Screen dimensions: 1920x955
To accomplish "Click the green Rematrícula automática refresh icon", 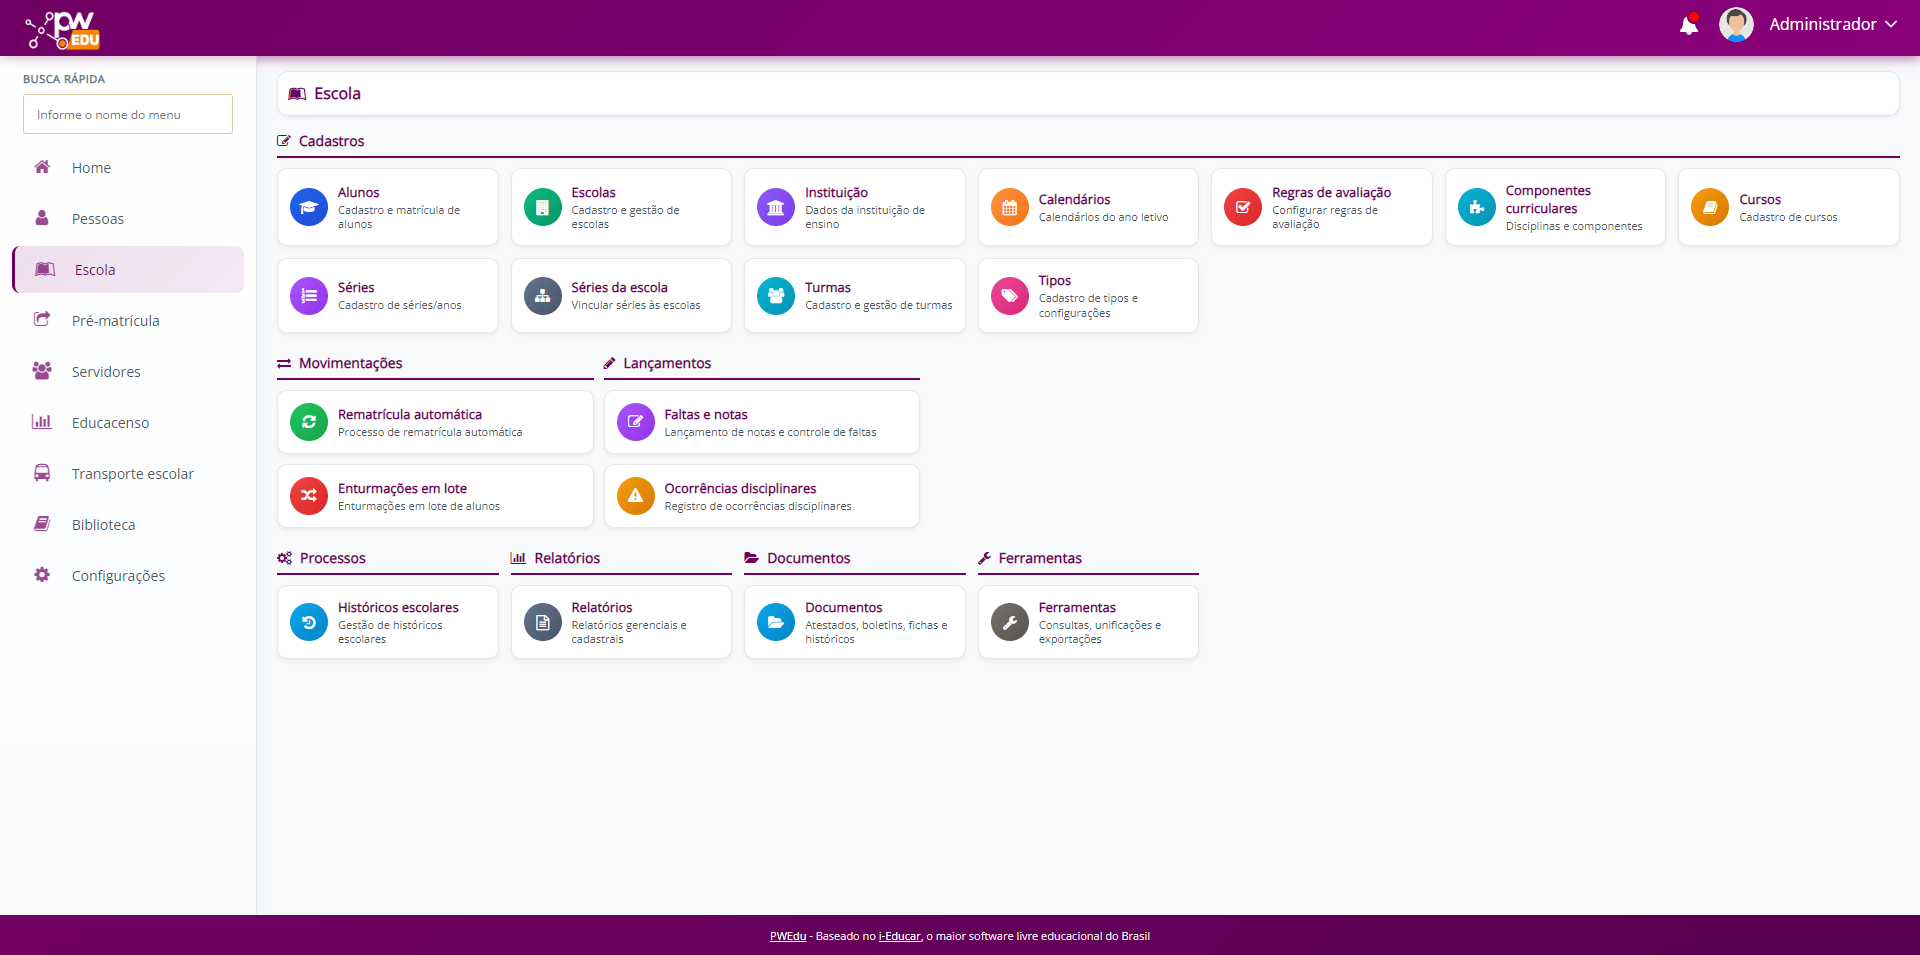I will pyautogui.click(x=309, y=422).
